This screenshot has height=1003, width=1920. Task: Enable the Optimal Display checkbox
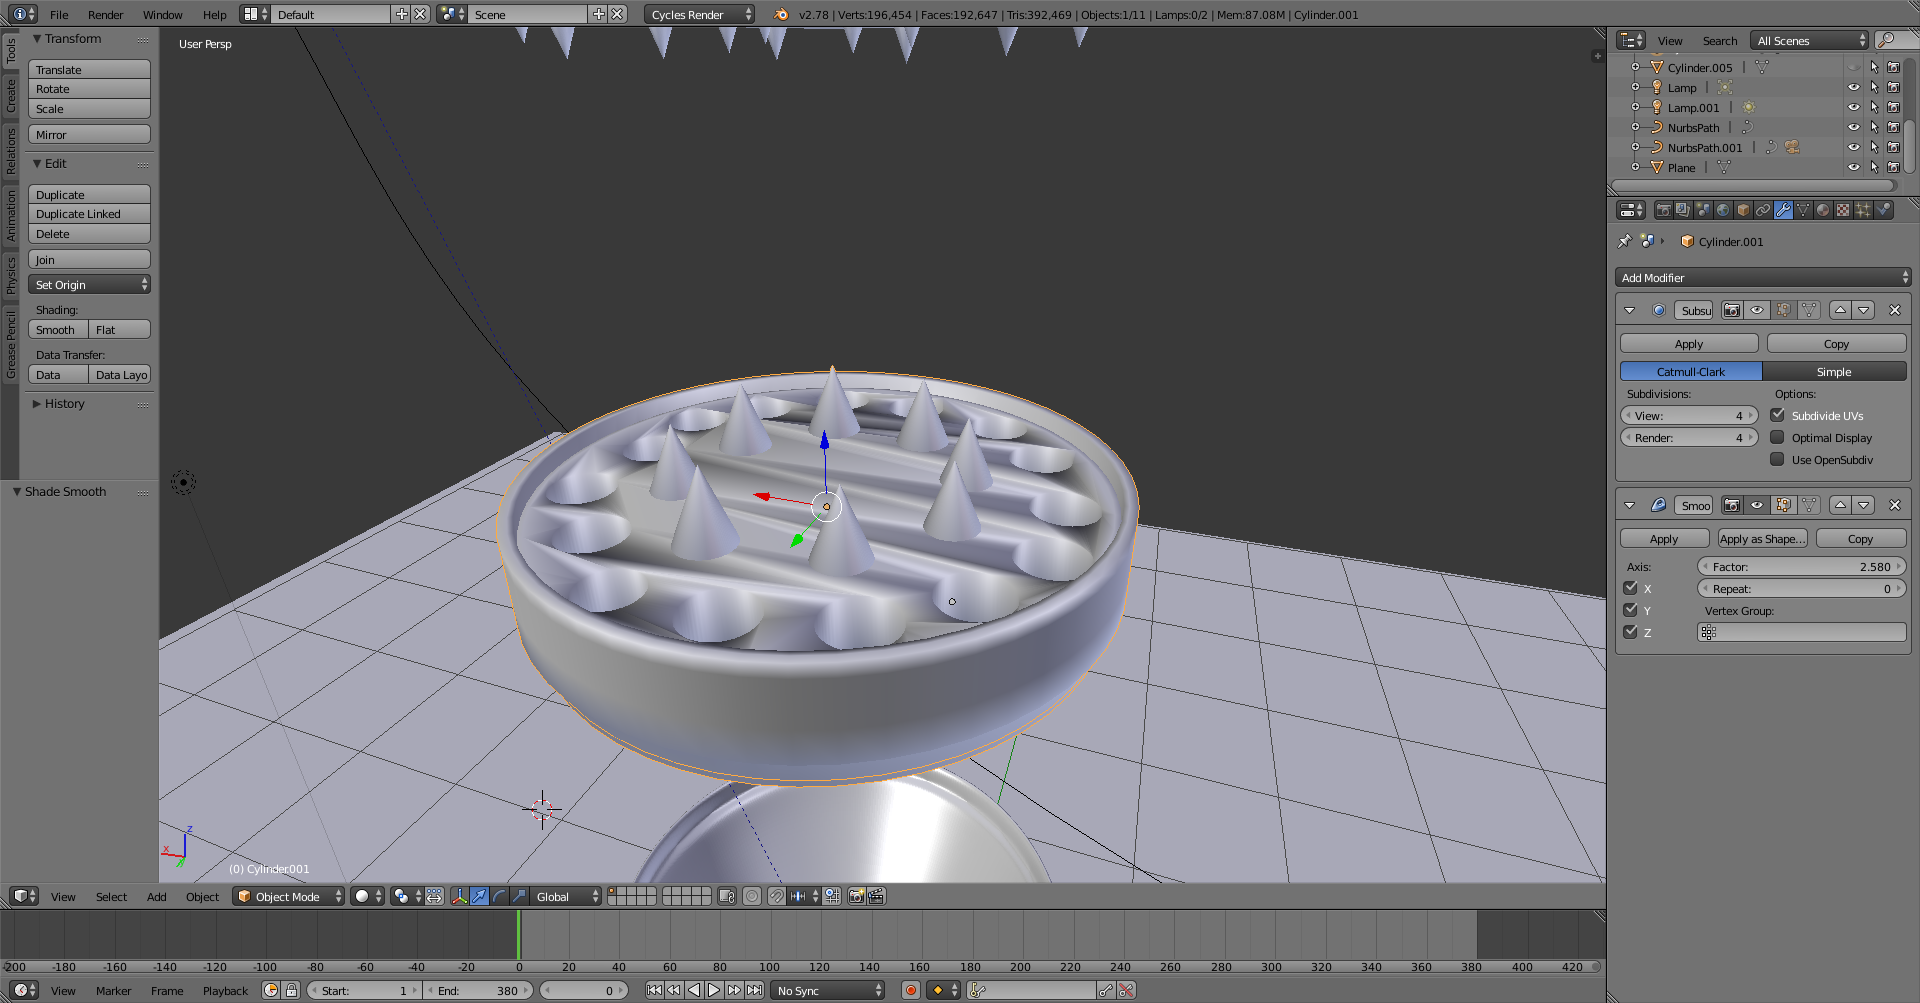(1777, 437)
